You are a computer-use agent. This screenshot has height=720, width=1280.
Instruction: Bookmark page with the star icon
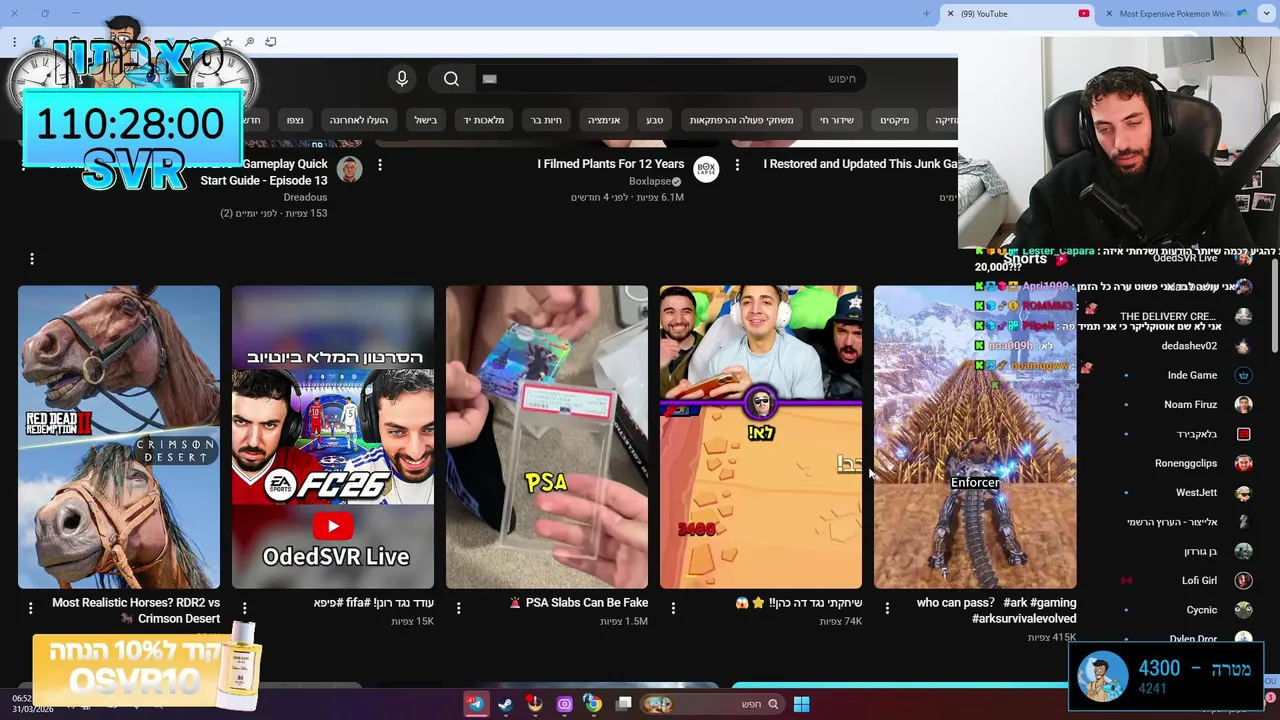228,42
